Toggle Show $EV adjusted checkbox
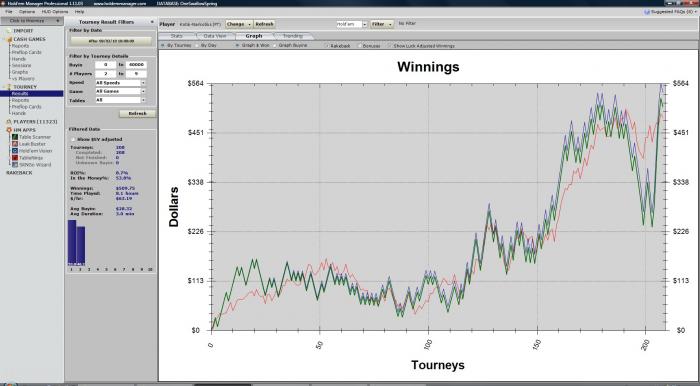 coord(73,139)
